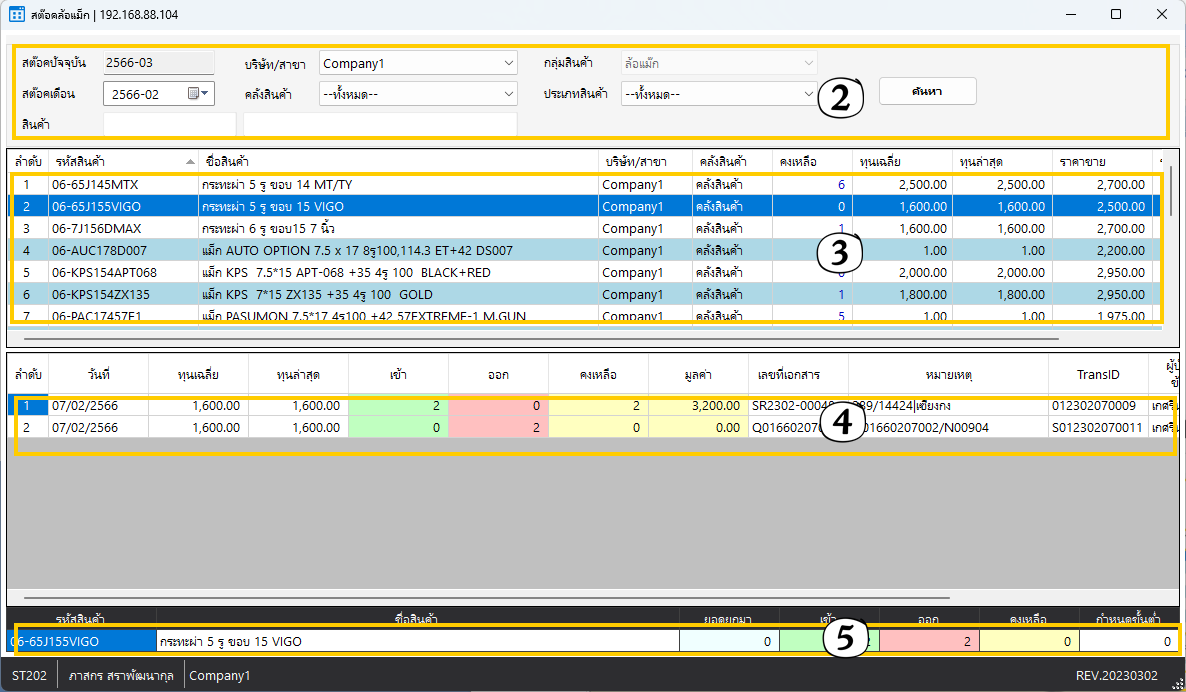Click the second transaction row S012302070011
Screen dimensions: 1186x692
1095,427
